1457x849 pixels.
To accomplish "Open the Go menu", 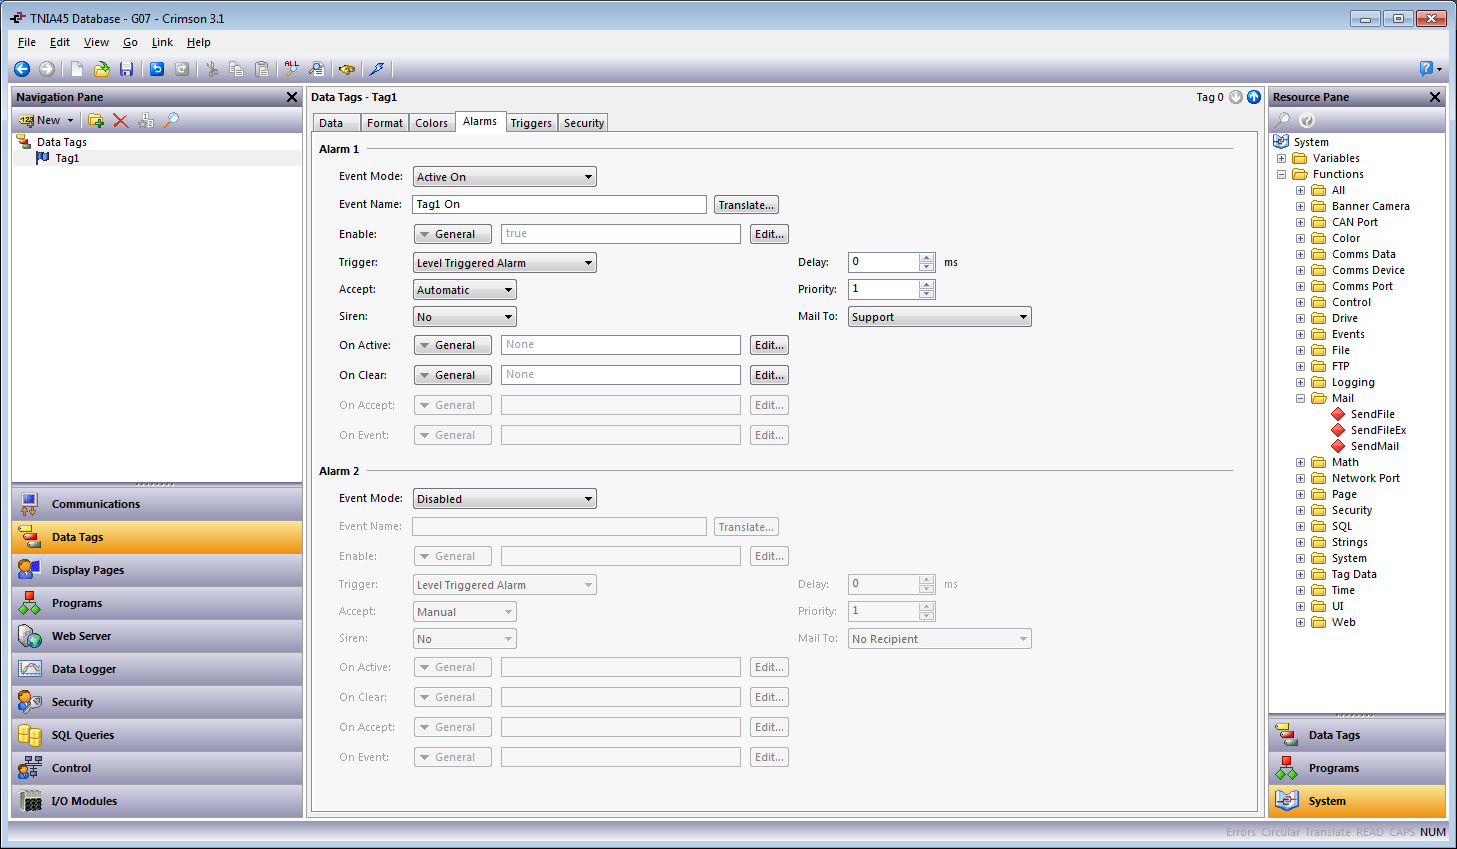I will click(x=130, y=42).
